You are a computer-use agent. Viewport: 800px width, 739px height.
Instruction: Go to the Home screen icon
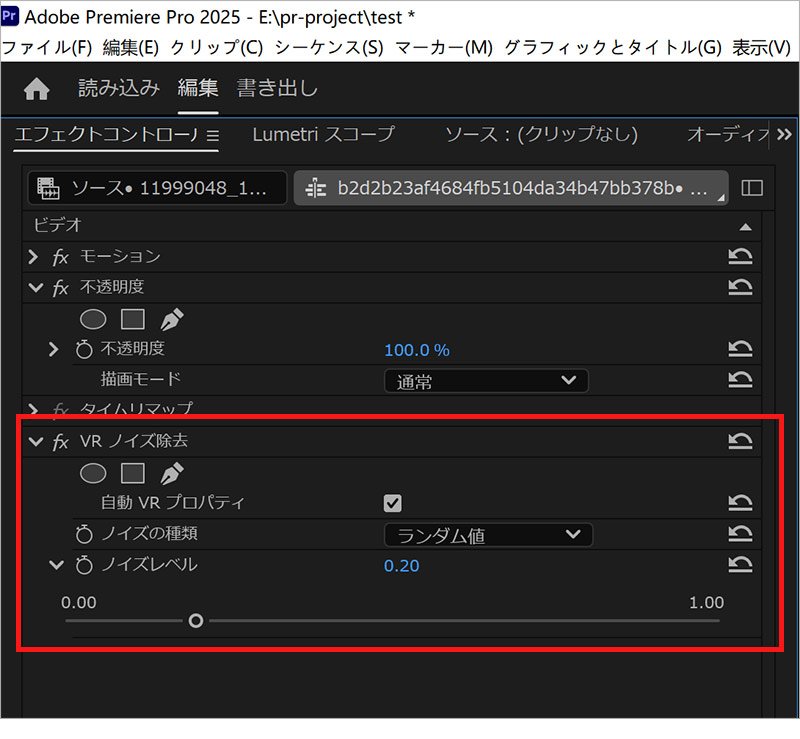coord(36,89)
